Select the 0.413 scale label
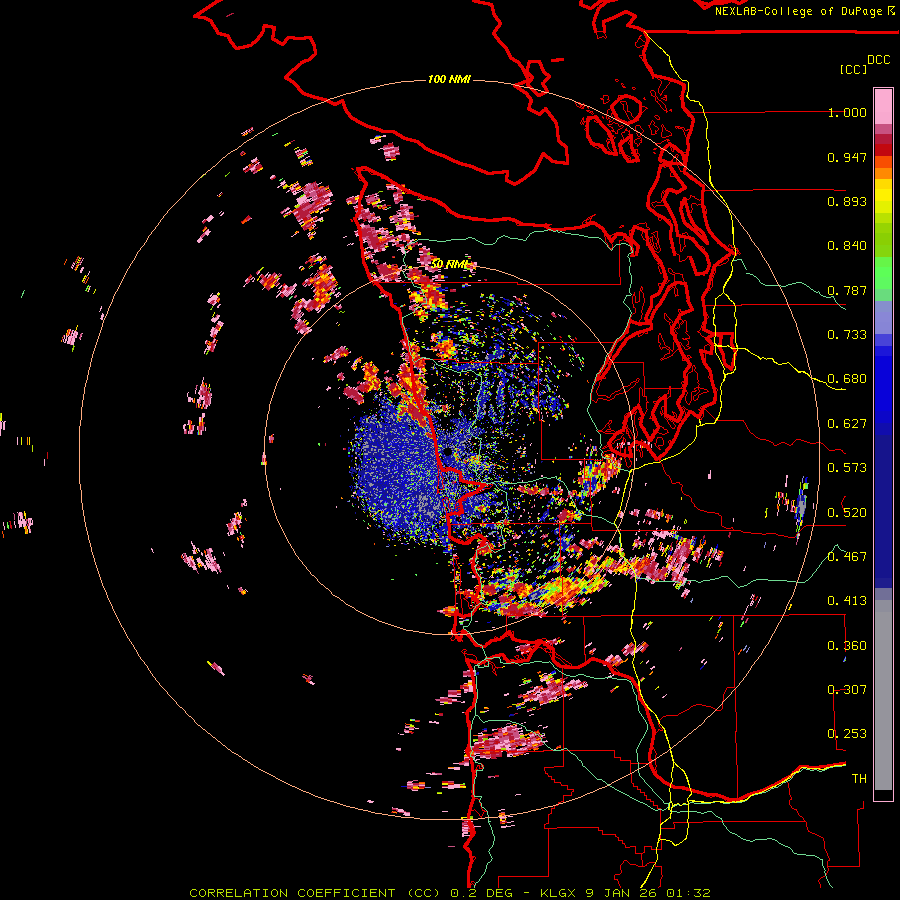The height and width of the screenshot is (900, 900). [x=847, y=601]
